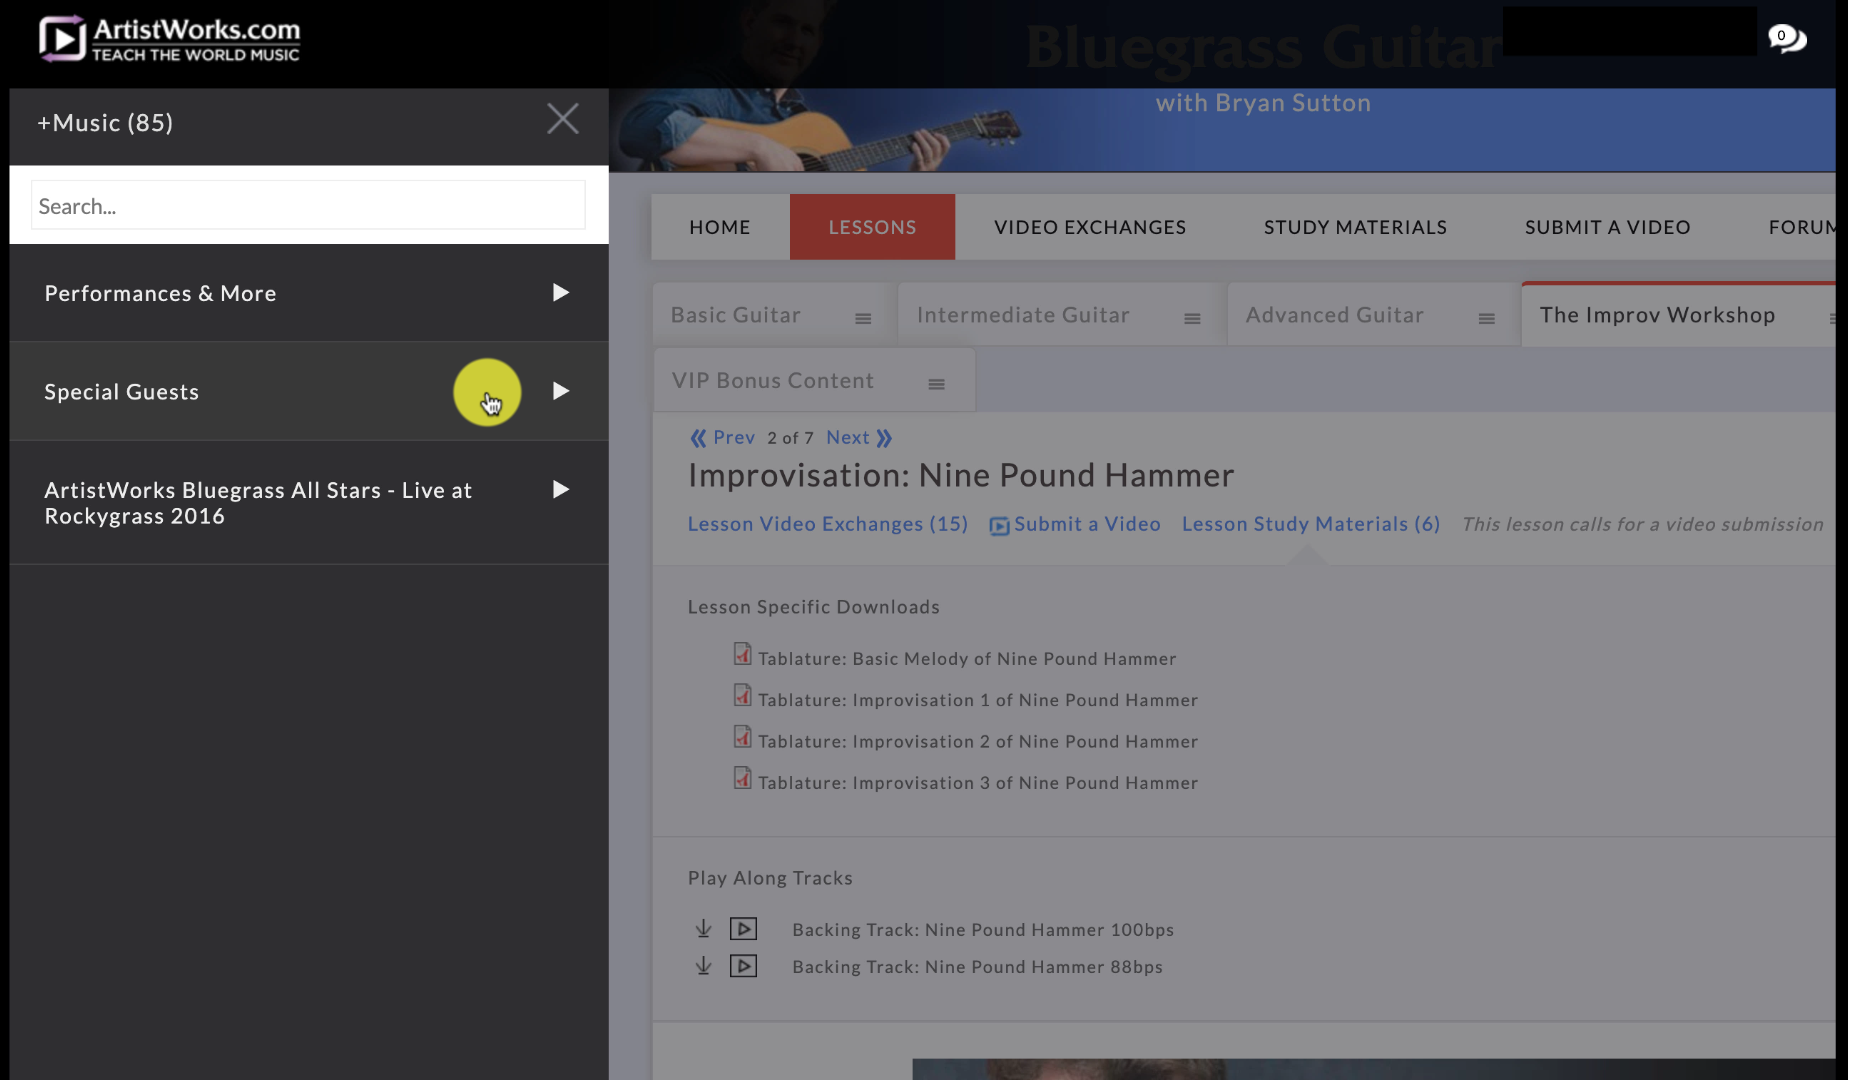
Task: Download the 88bps backing track
Action: (x=703, y=966)
